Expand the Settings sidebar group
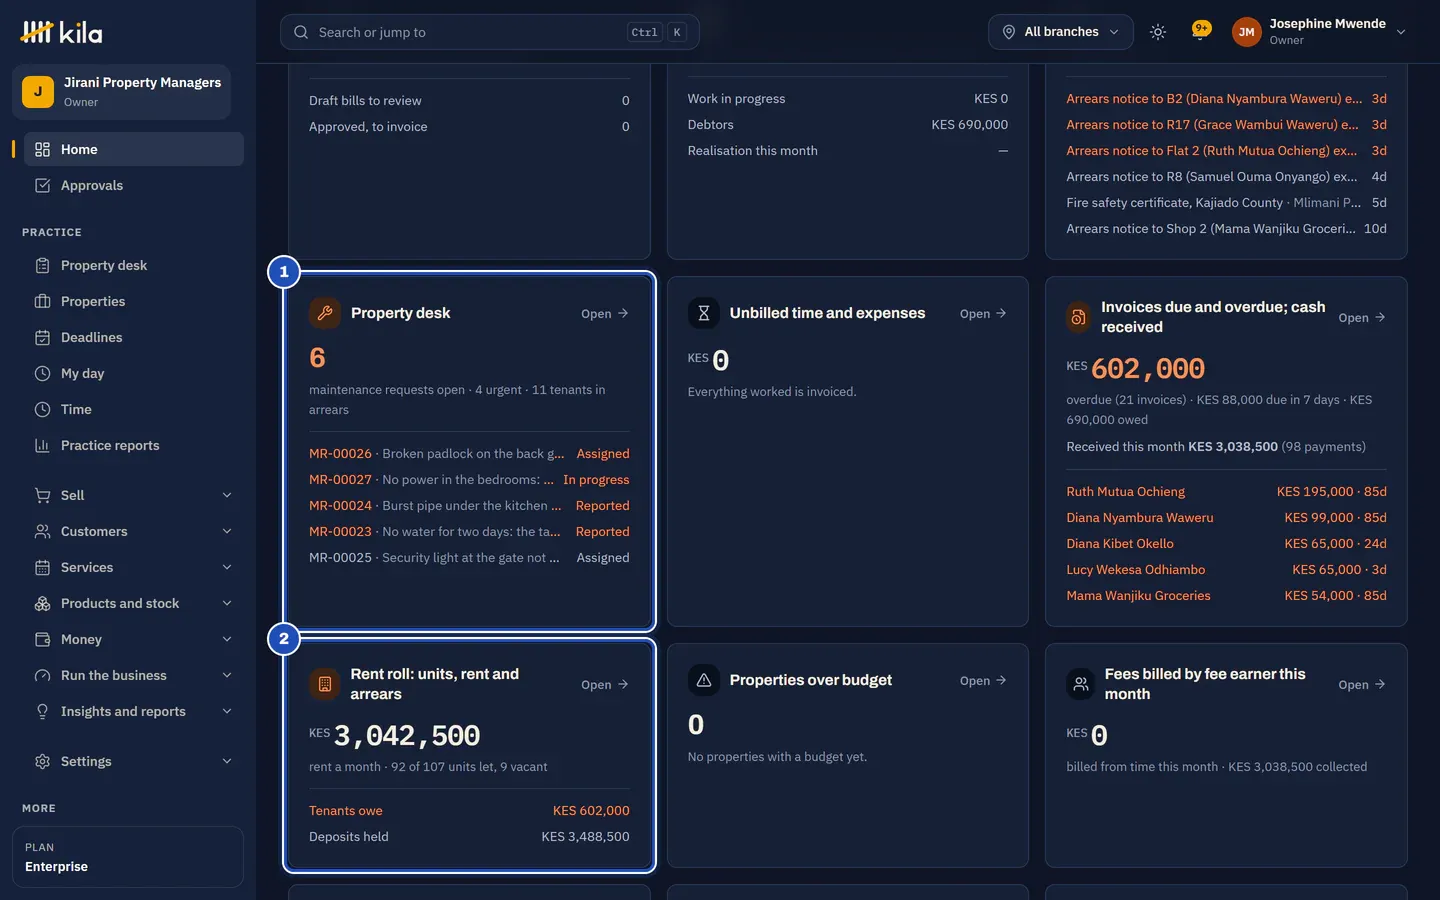 [134, 761]
